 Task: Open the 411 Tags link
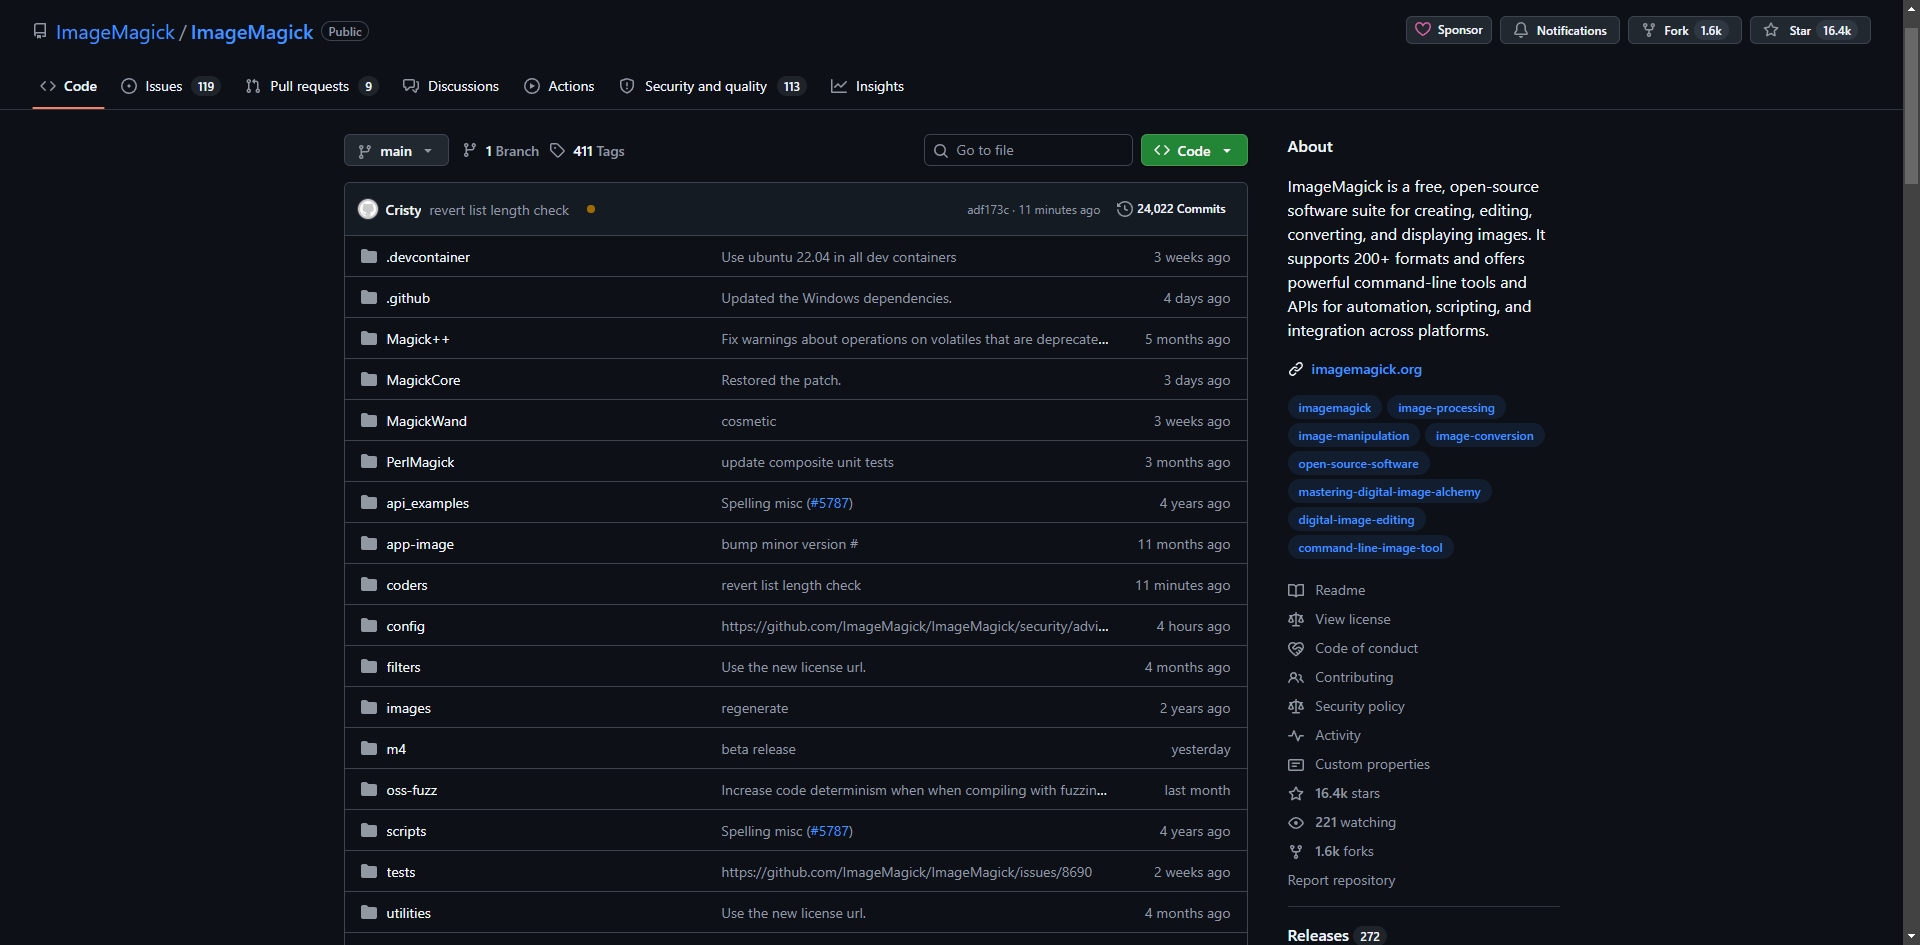point(588,151)
